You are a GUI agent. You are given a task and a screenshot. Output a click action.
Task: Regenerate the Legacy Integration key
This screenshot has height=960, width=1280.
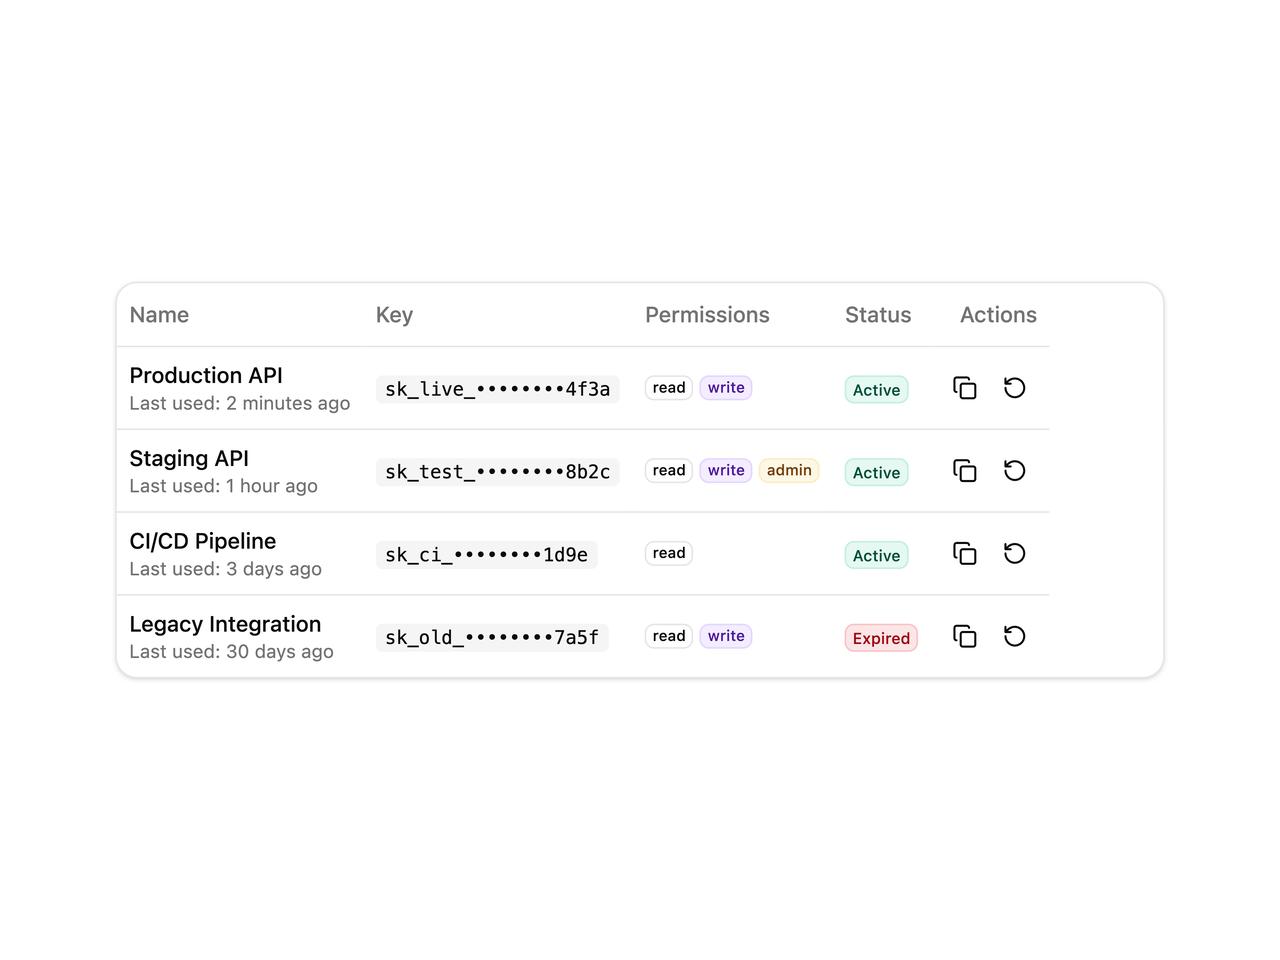coord(1015,637)
